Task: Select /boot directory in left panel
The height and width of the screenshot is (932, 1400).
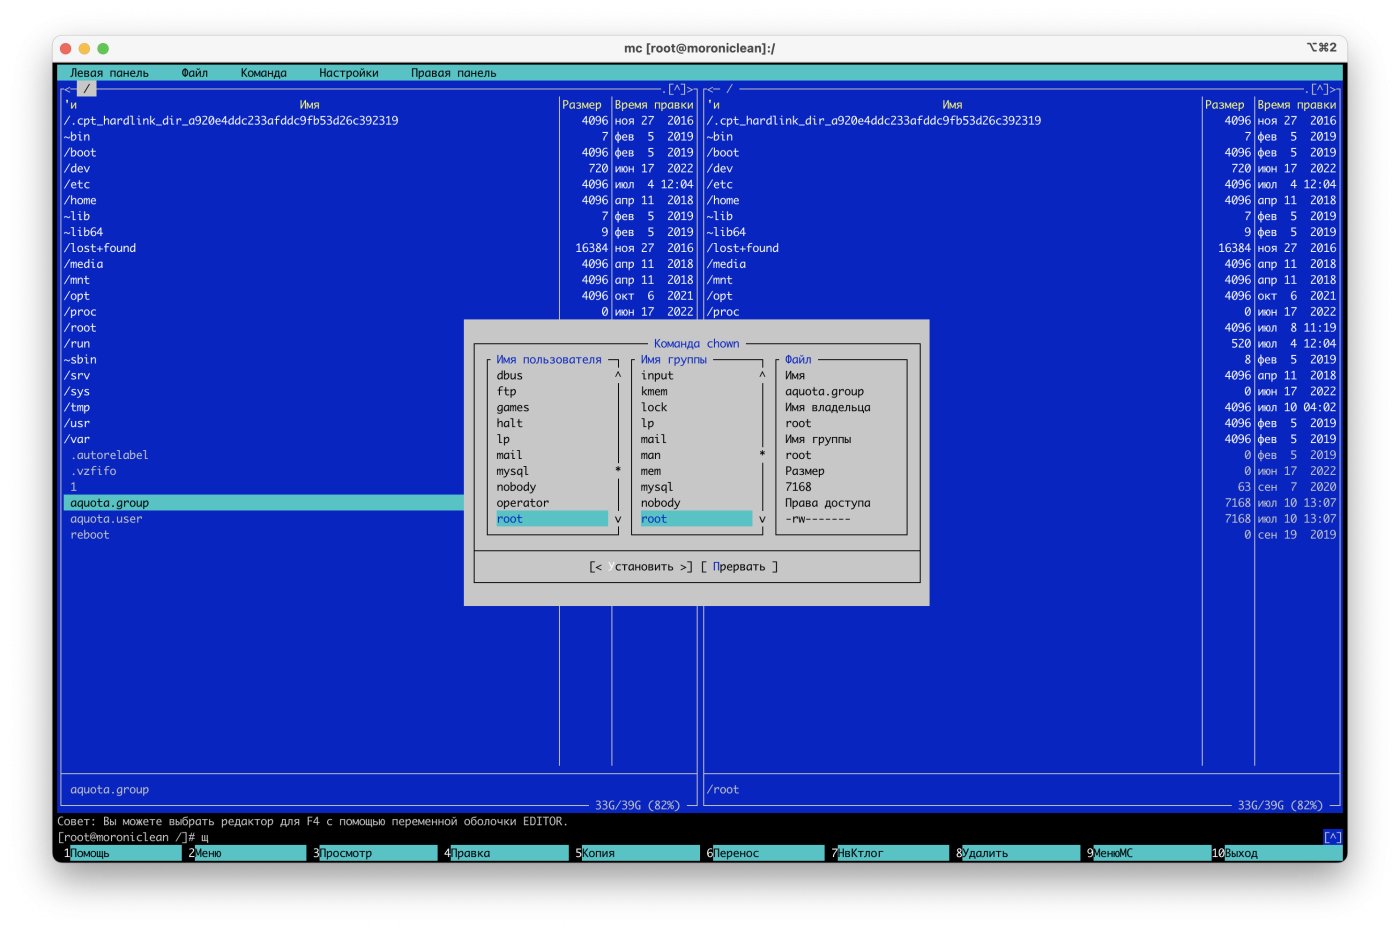Action: (81, 153)
